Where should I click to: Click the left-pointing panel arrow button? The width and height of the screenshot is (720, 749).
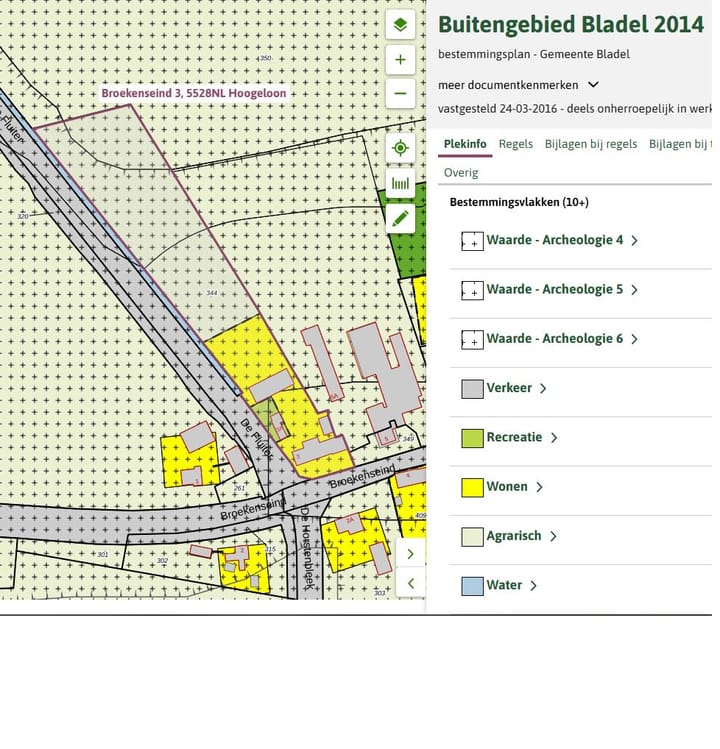click(x=410, y=583)
